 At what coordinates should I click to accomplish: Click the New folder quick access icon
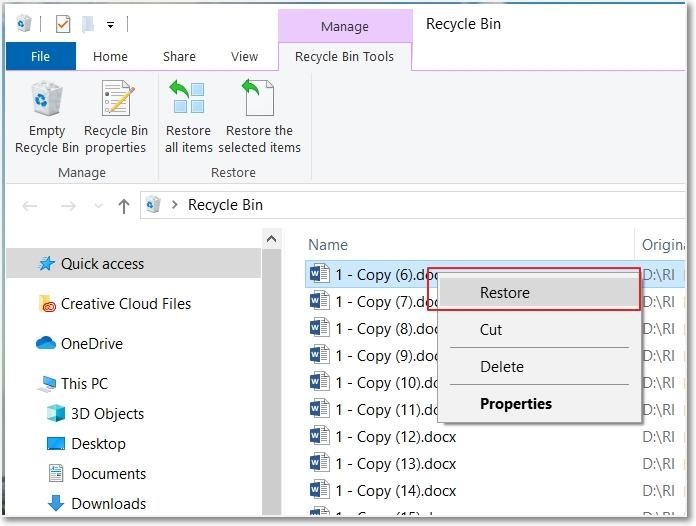(88, 24)
